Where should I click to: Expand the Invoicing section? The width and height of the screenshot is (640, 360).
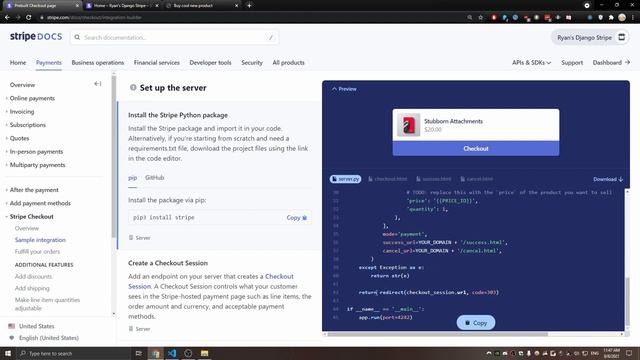point(22,111)
